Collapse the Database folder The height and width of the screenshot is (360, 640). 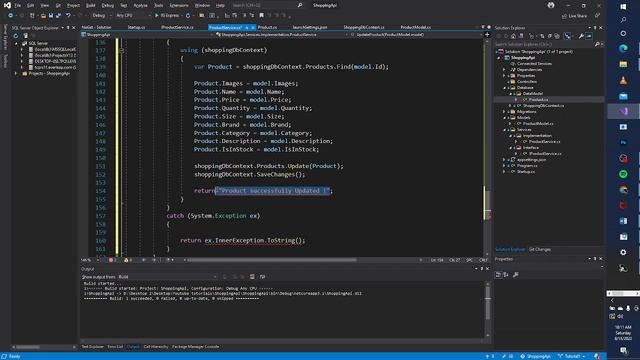tap(504, 88)
